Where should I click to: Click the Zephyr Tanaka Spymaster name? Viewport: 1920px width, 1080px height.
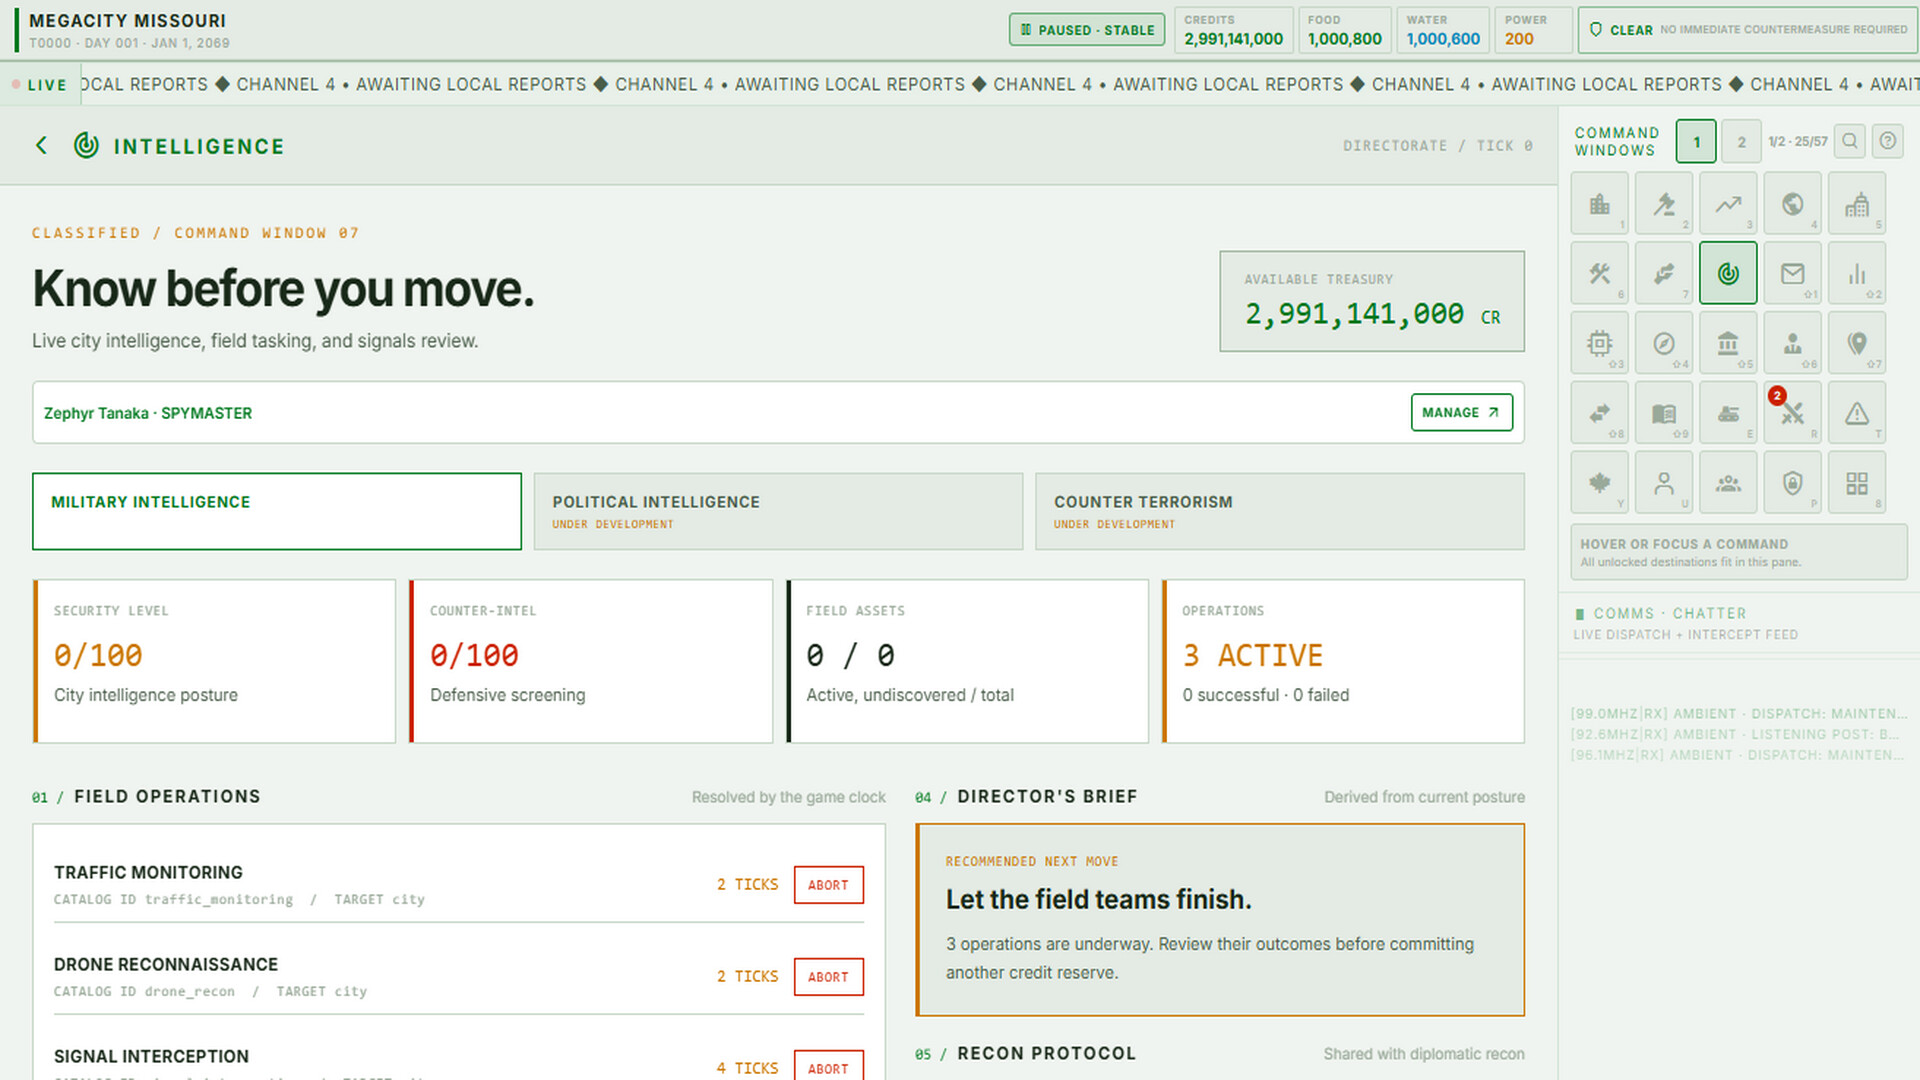148,413
